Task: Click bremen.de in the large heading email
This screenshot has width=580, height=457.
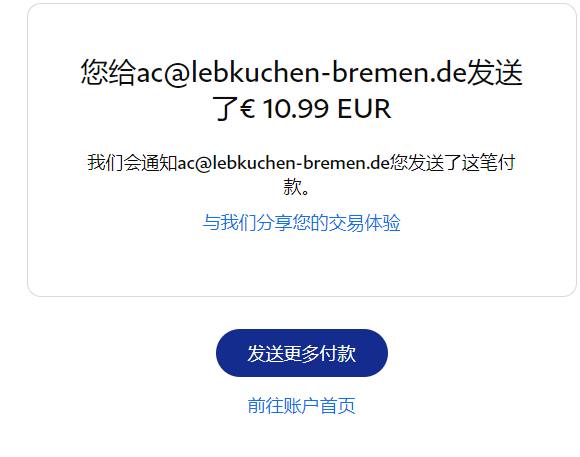Action: coord(399,72)
